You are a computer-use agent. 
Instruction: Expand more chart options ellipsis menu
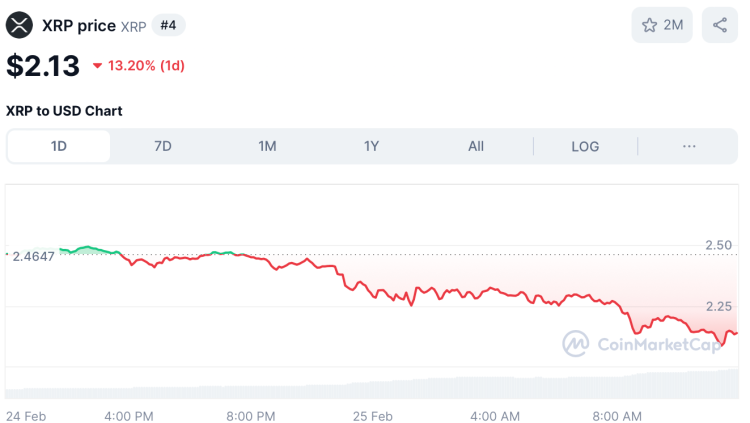689,146
